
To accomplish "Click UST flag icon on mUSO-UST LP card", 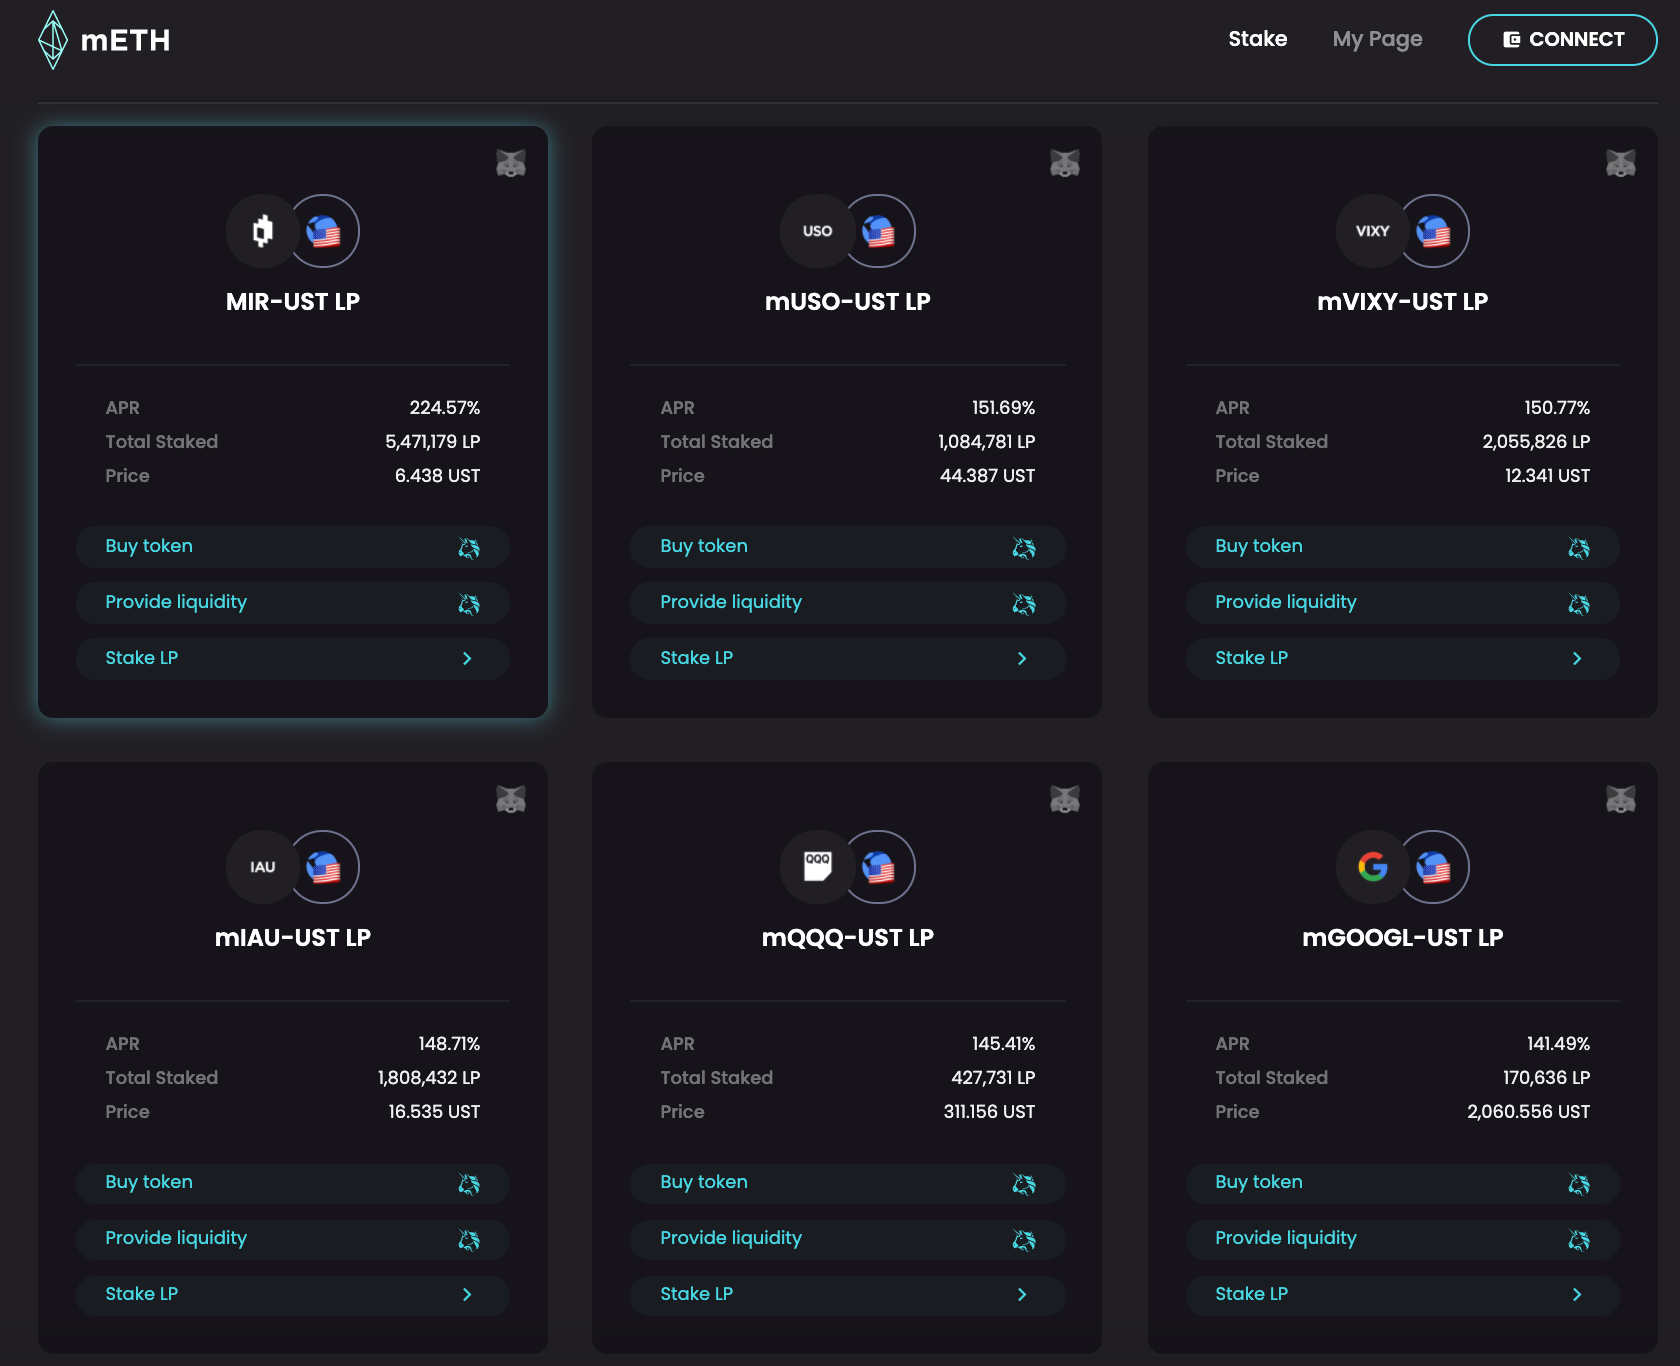I will 879,231.
